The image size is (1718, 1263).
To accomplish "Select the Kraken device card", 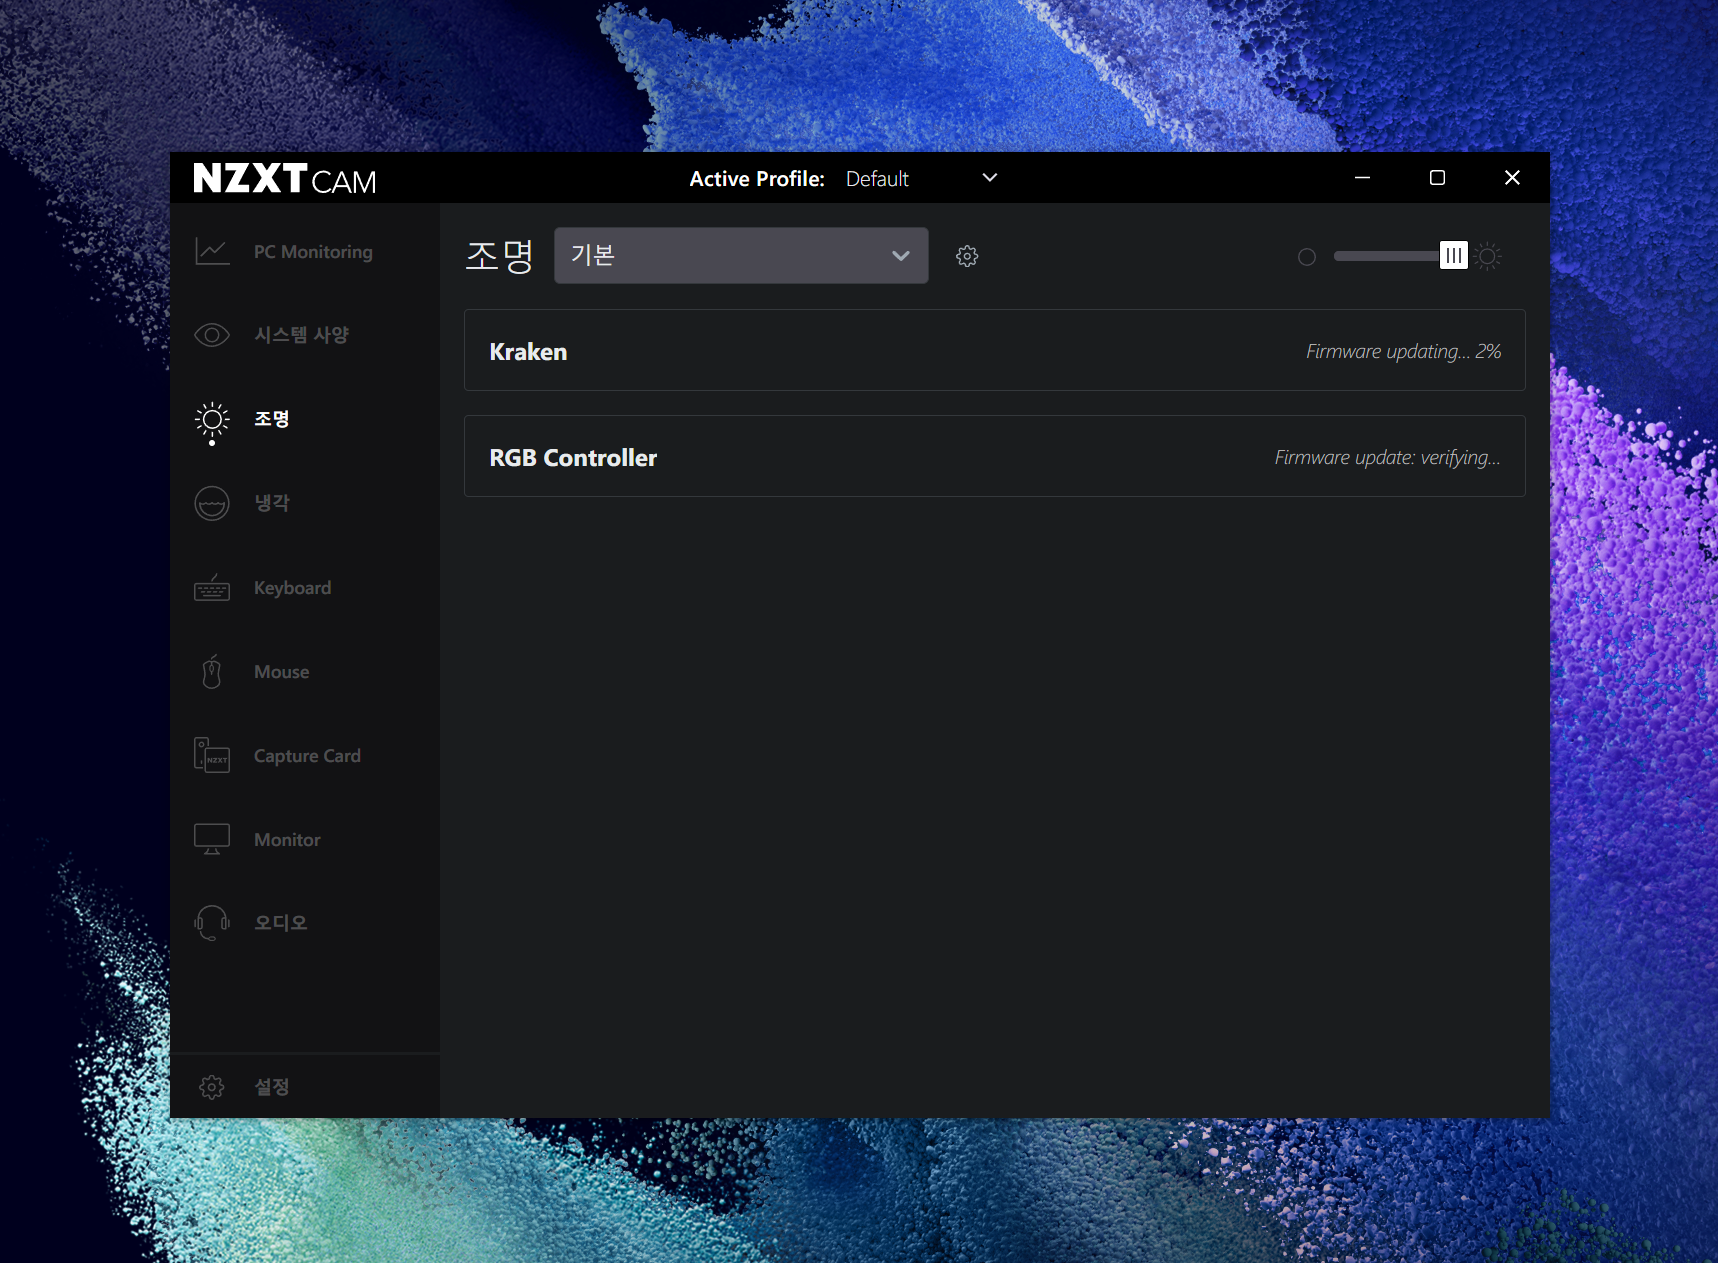I will (995, 350).
